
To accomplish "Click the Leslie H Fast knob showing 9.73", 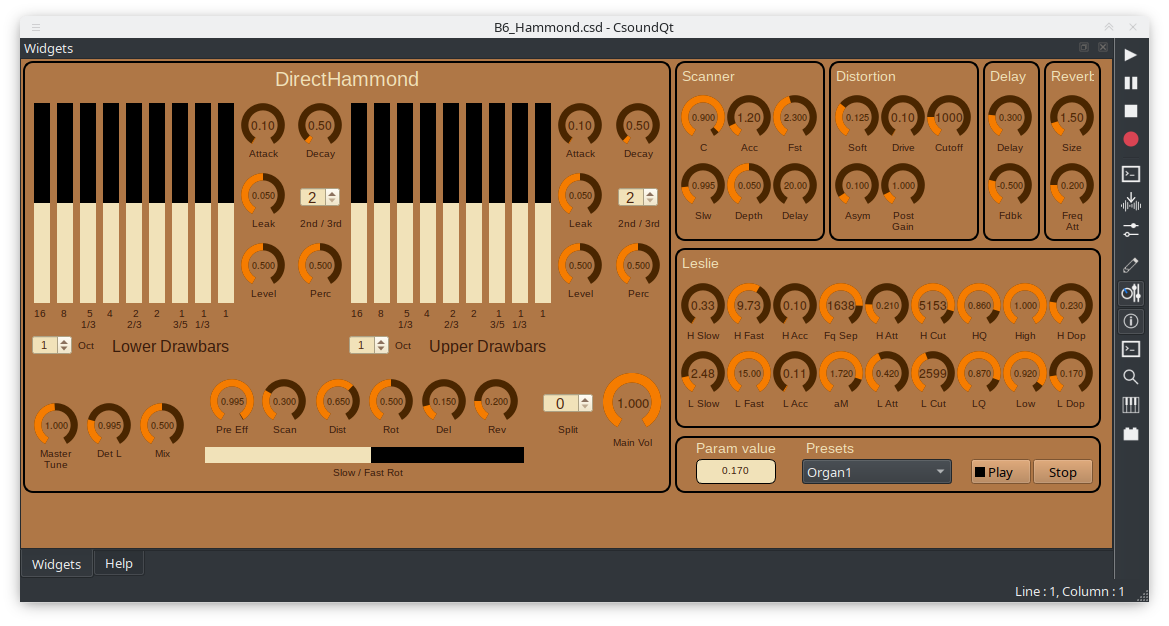I will pos(749,305).
